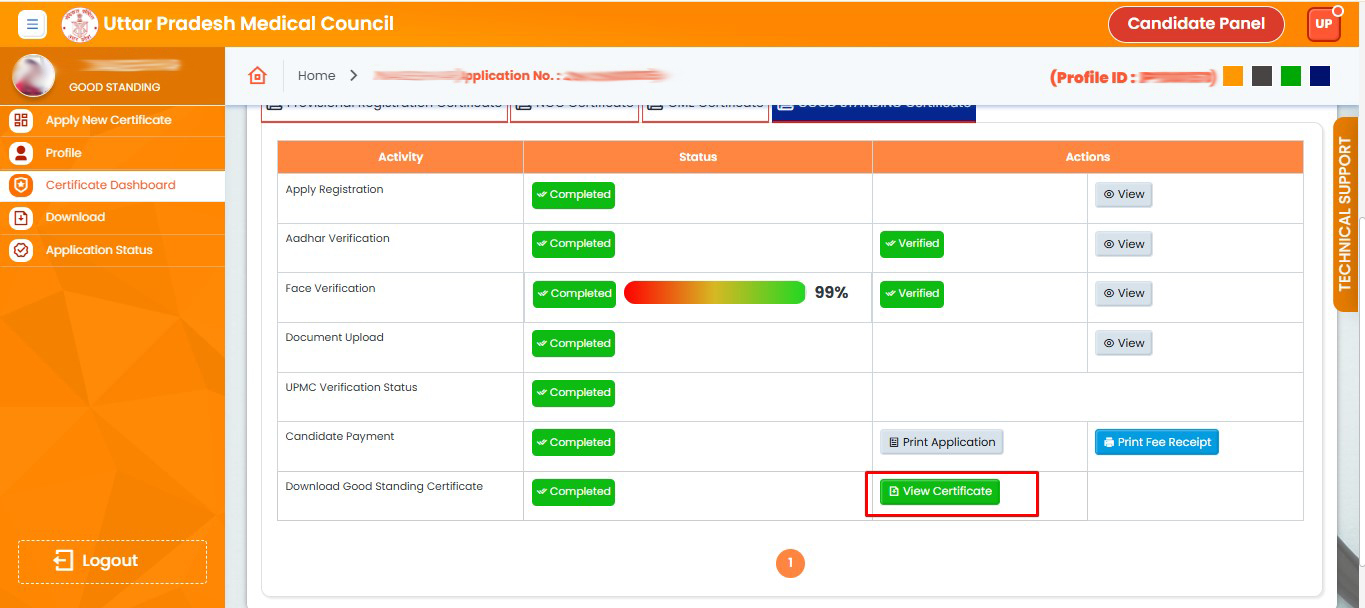Click the Application Status sidebar icon

(20, 250)
